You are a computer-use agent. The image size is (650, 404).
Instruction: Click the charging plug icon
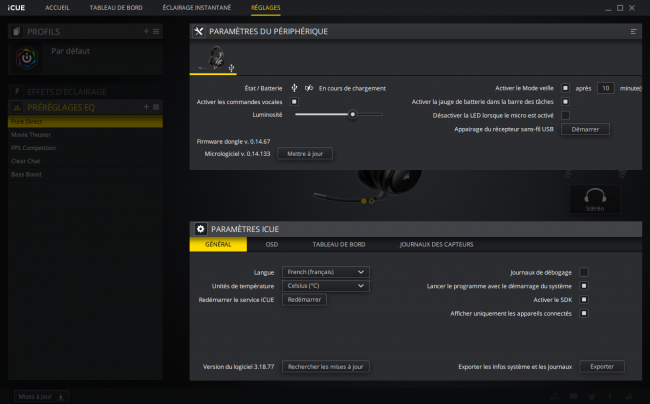coord(309,88)
